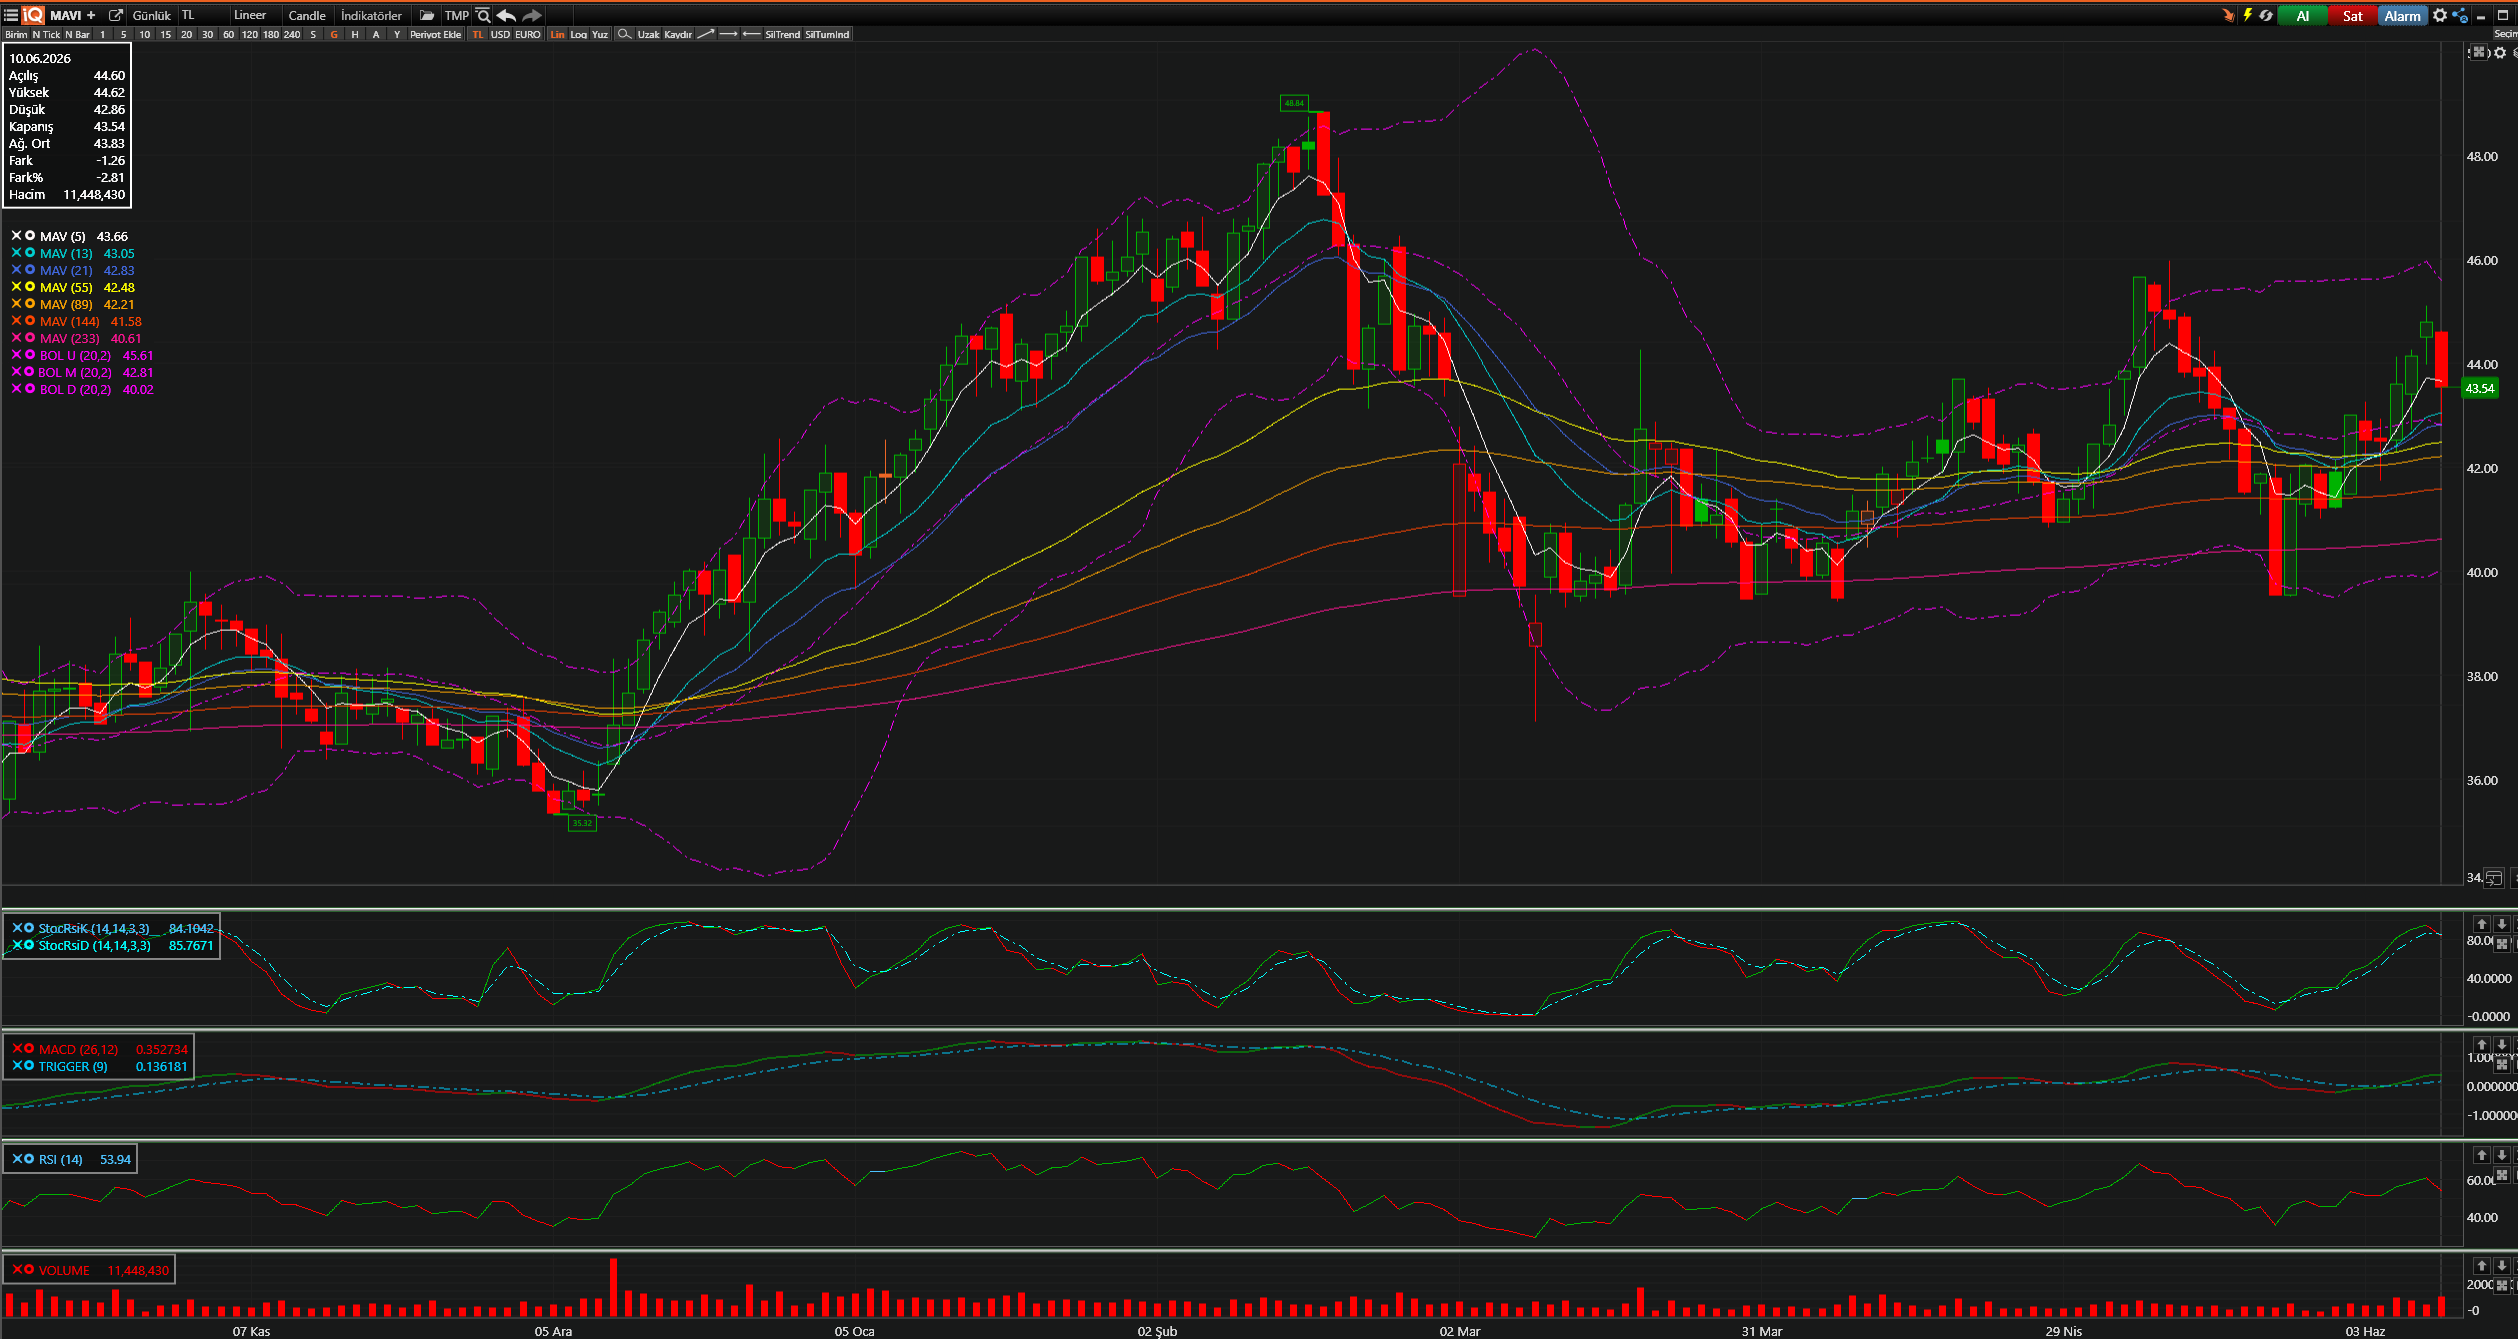Remove MAV (5) indicator with X
Viewport: 2518px width, 1339px height.
(x=16, y=236)
